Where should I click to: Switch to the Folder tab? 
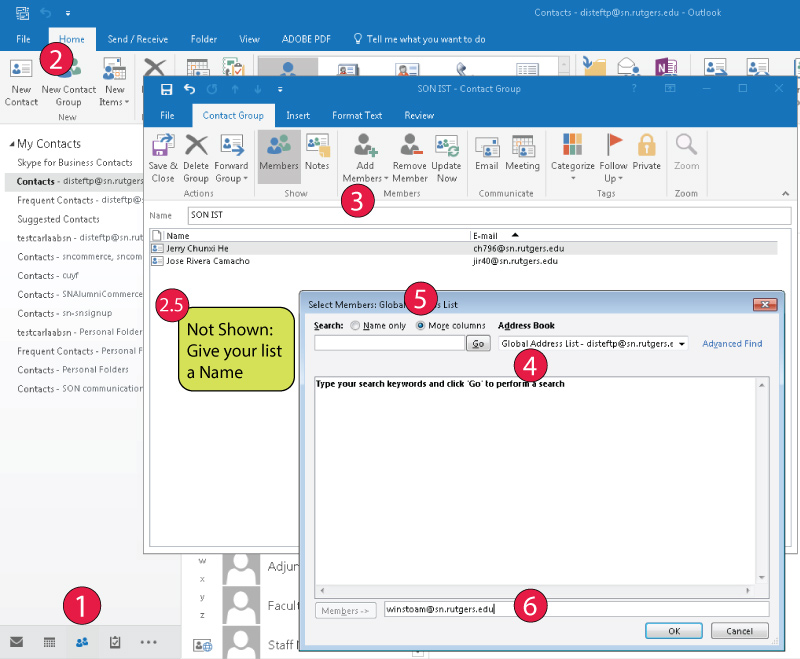[204, 39]
